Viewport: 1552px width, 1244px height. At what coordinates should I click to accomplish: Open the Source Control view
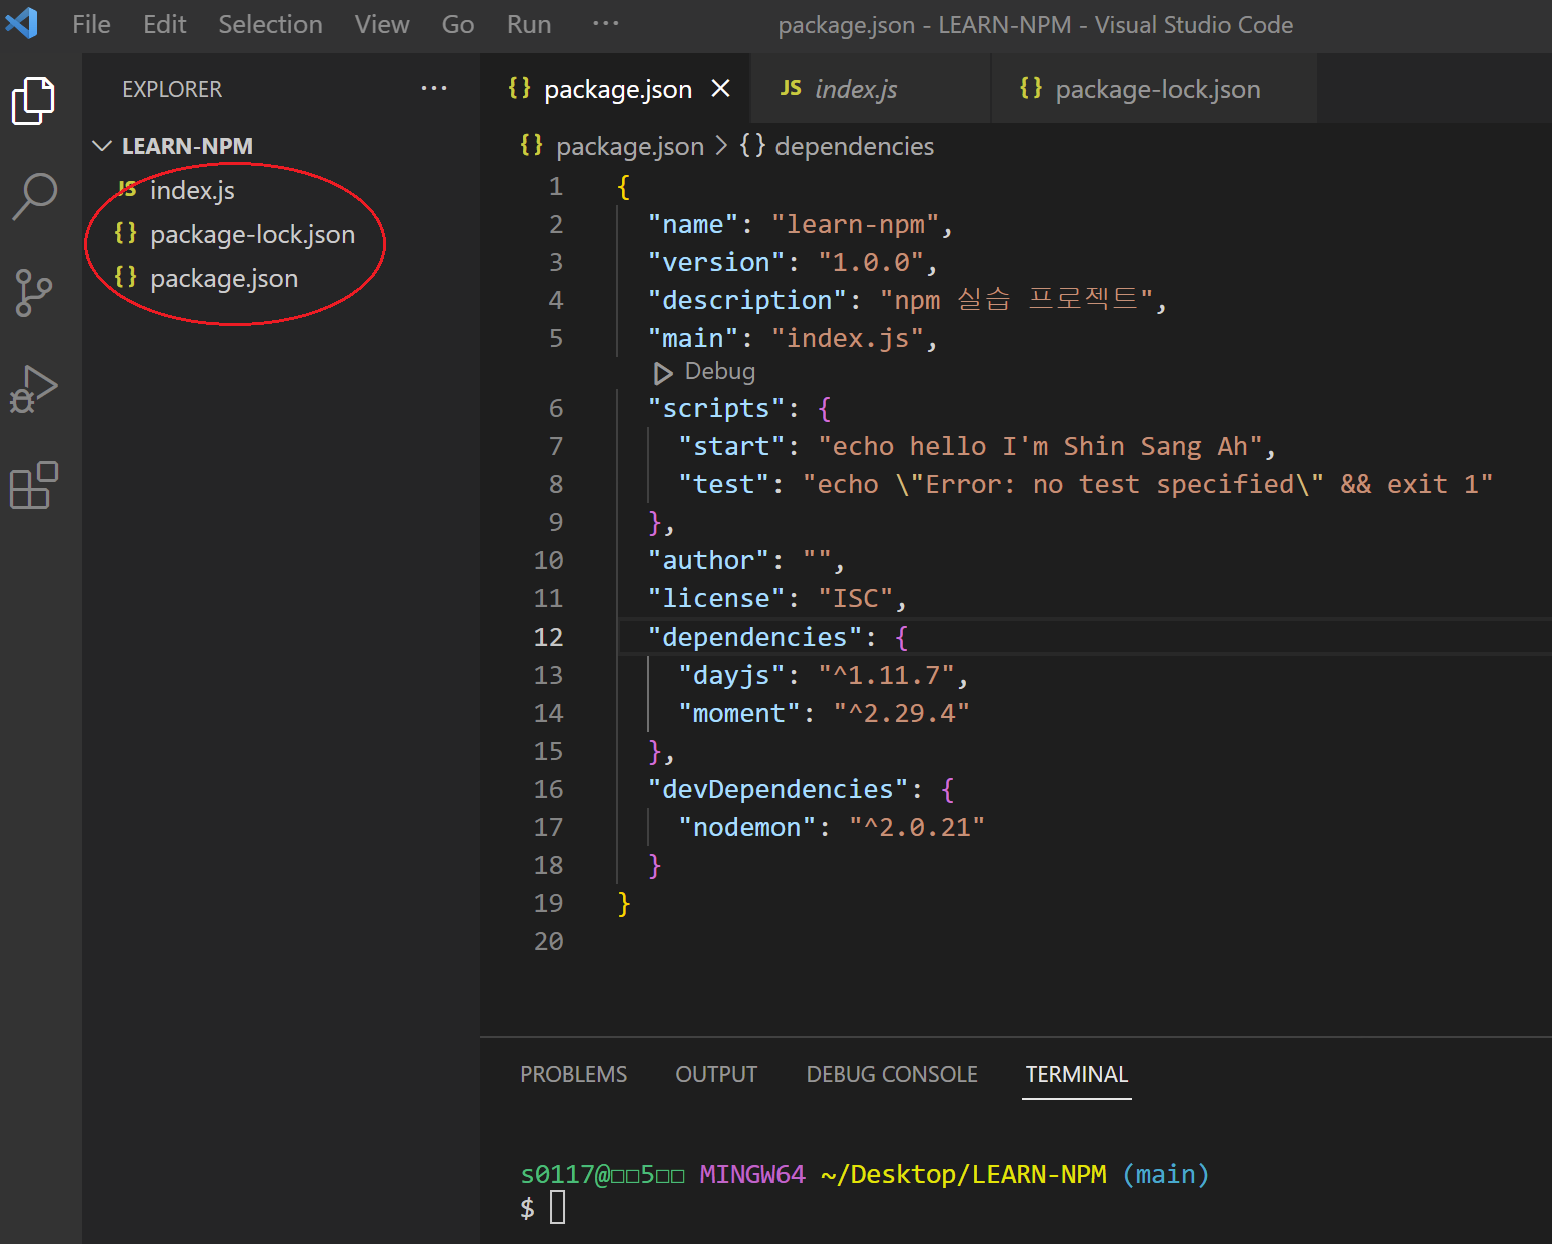pos(34,293)
